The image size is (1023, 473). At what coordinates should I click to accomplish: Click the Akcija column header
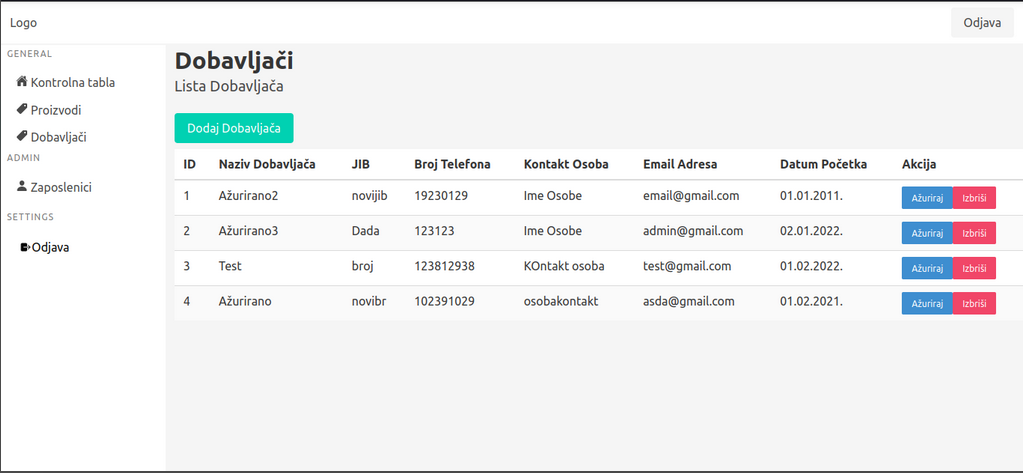coord(919,164)
